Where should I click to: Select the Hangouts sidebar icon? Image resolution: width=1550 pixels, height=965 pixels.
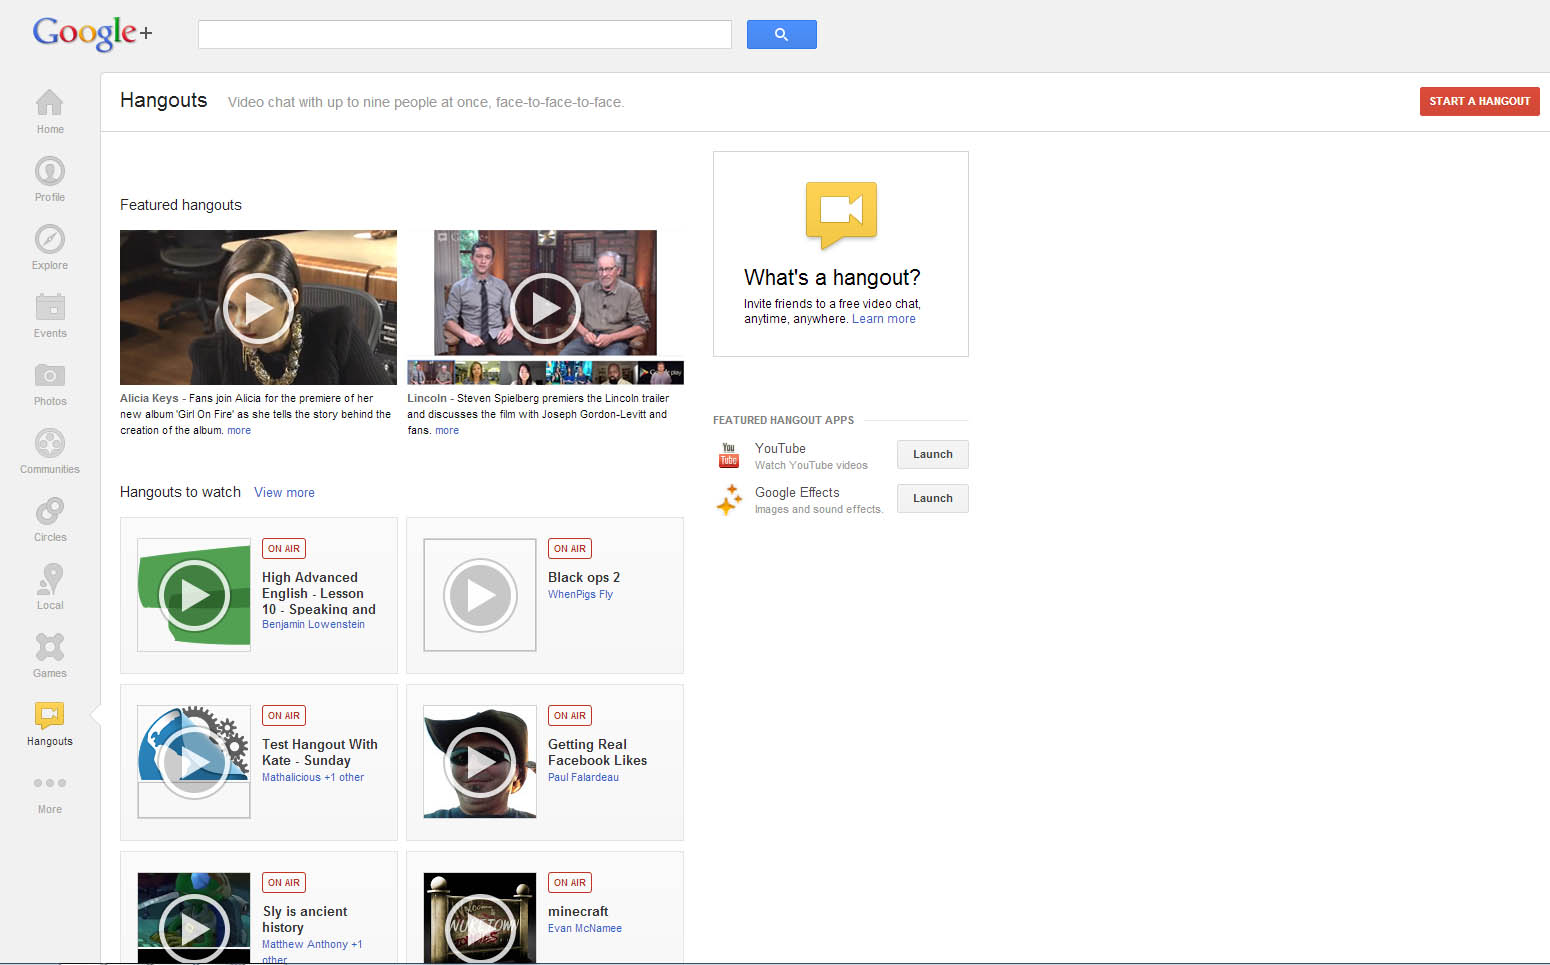pyautogui.click(x=50, y=715)
